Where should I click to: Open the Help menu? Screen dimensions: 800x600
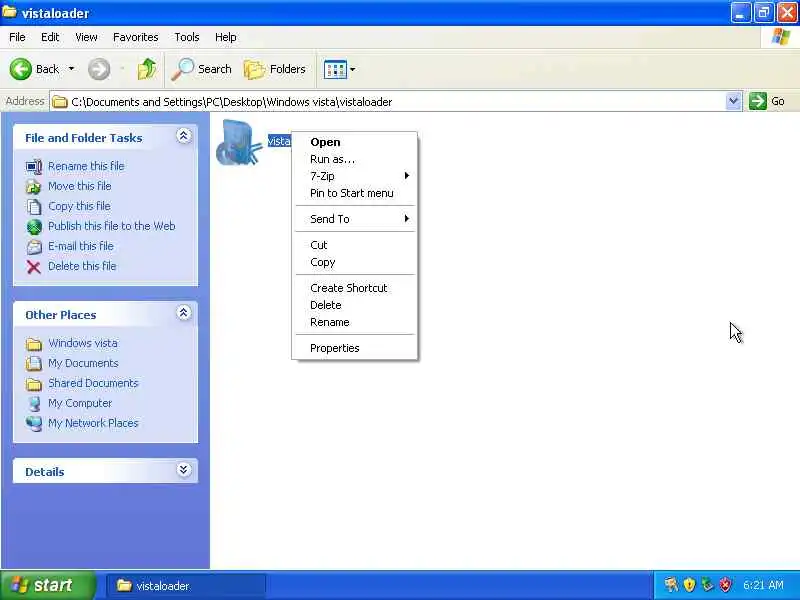pos(226,37)
